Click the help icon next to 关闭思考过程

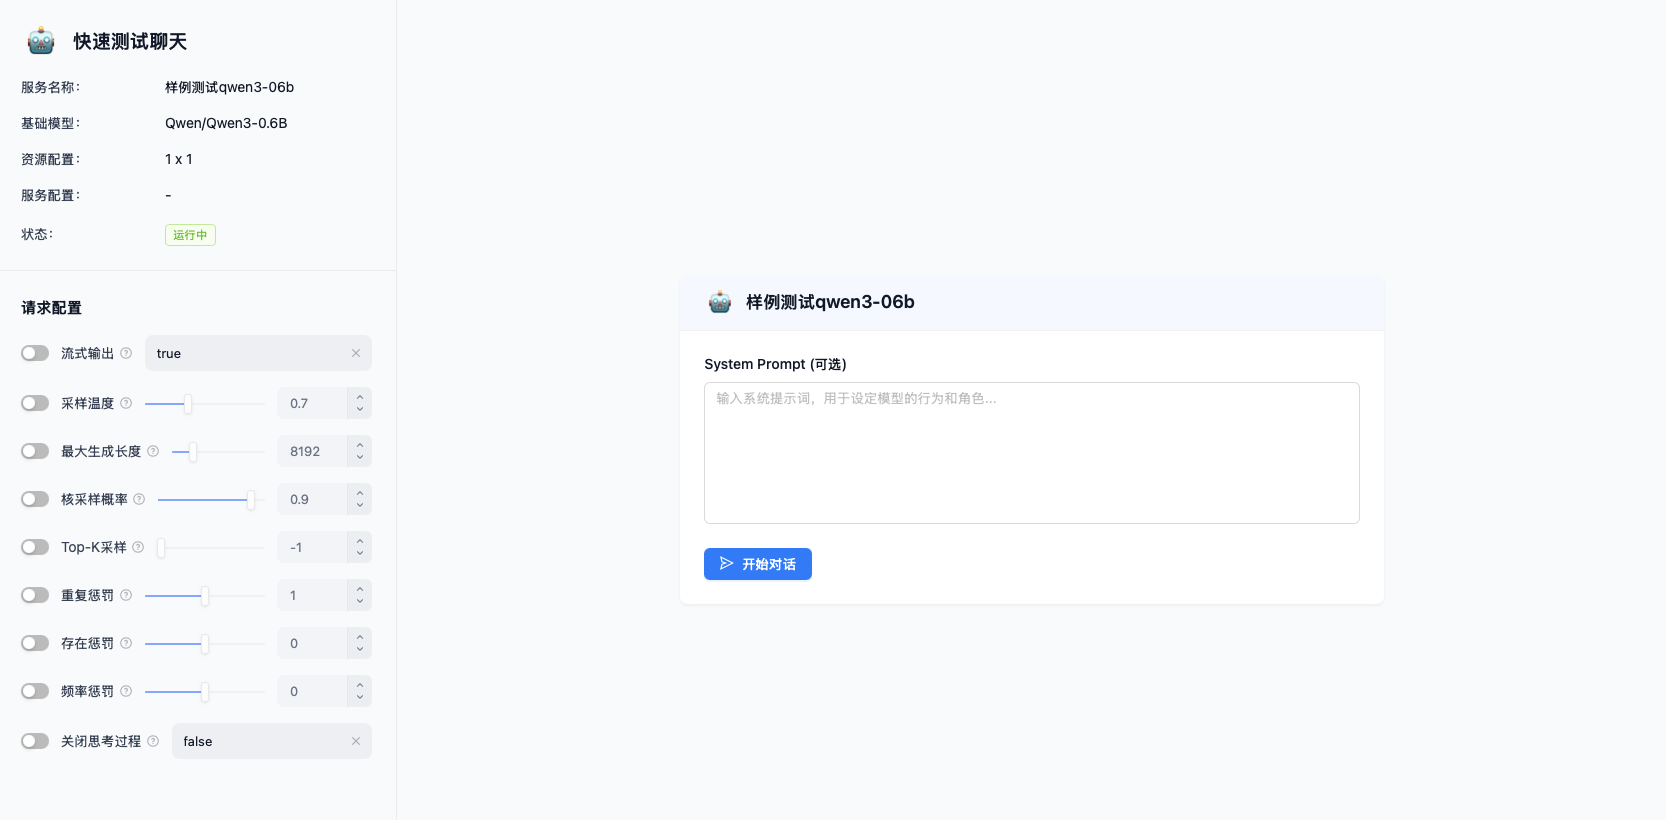(153, 741)
